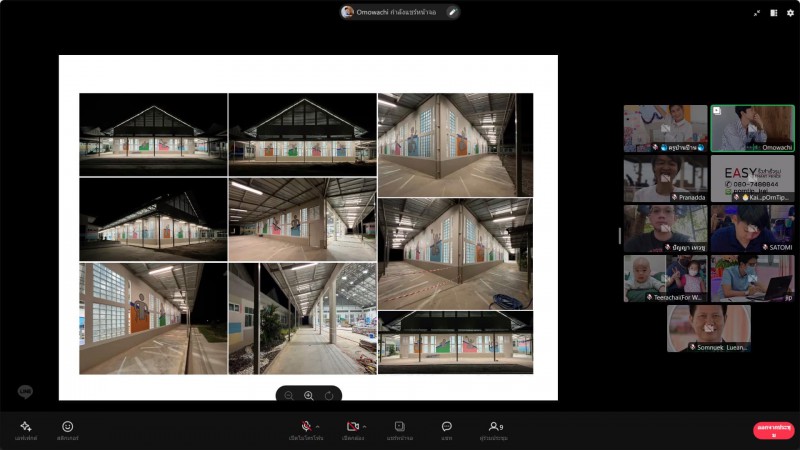Image resolution: width=800 pixels, height=450 pixels.
Task: Select the Teerachai(For W... video tile
Action: [x=665, y=279]
